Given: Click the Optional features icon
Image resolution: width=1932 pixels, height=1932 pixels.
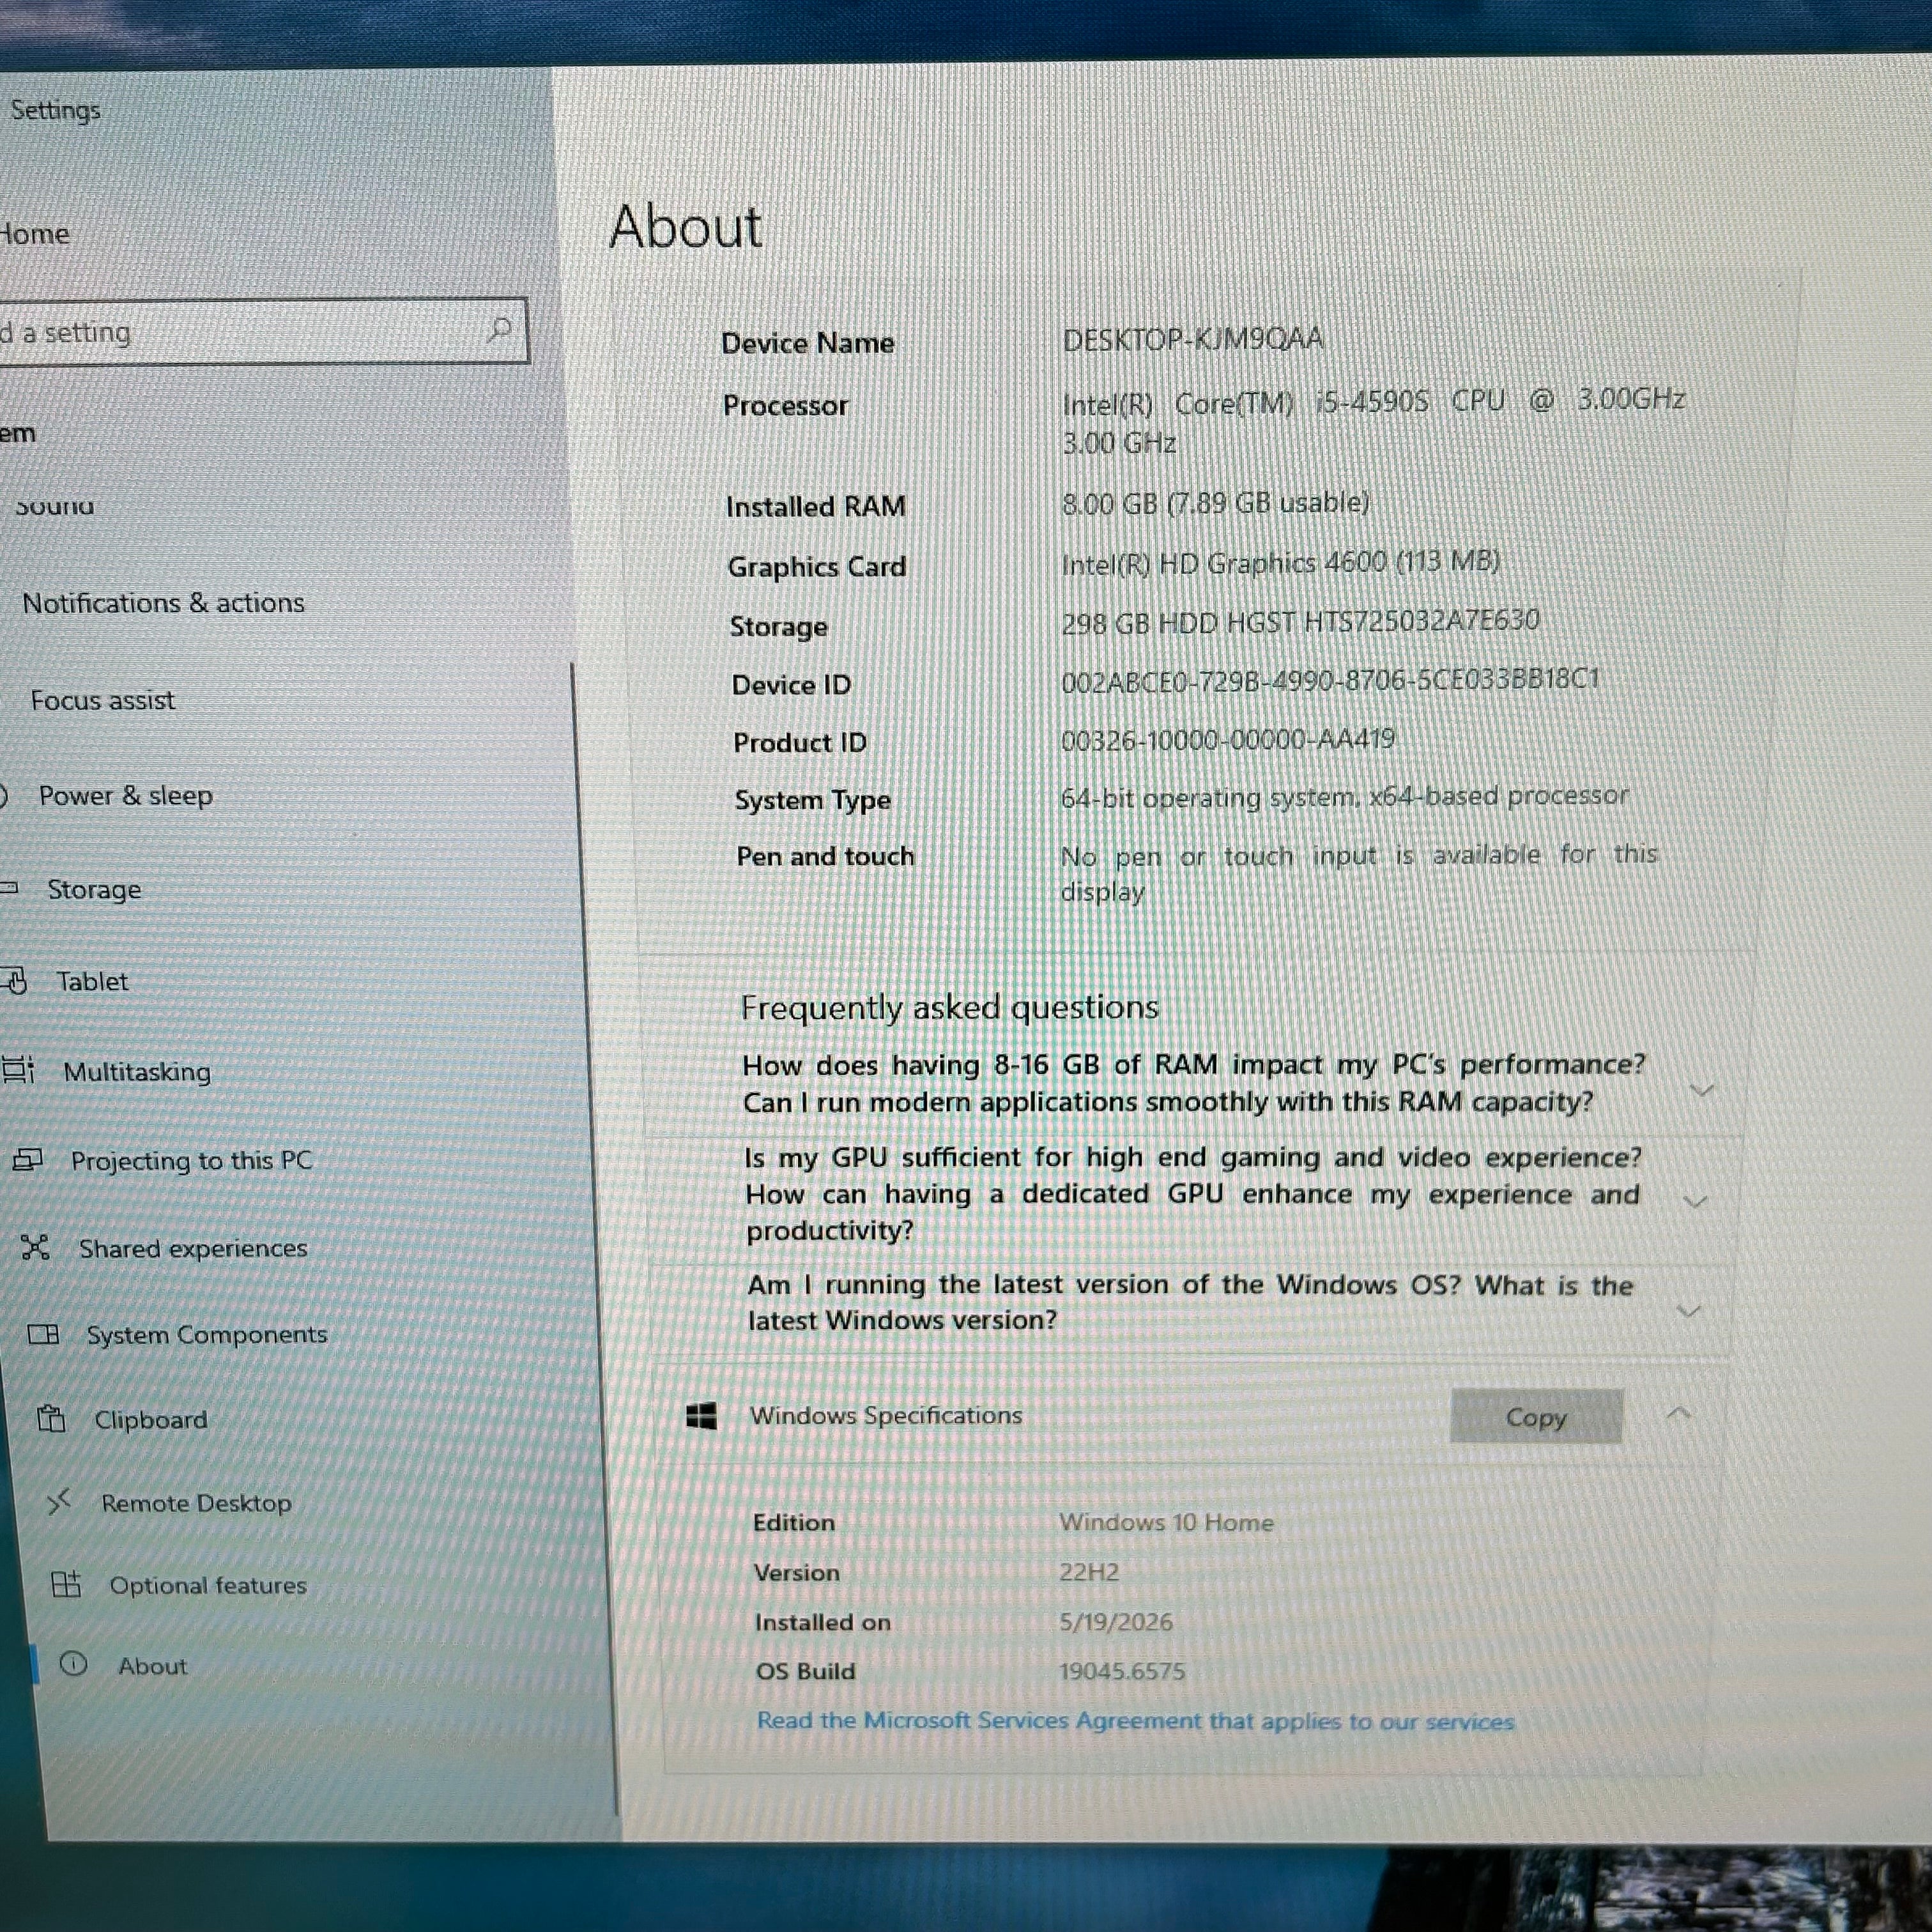Looking at the screenshot, I should pos(66,1584).
